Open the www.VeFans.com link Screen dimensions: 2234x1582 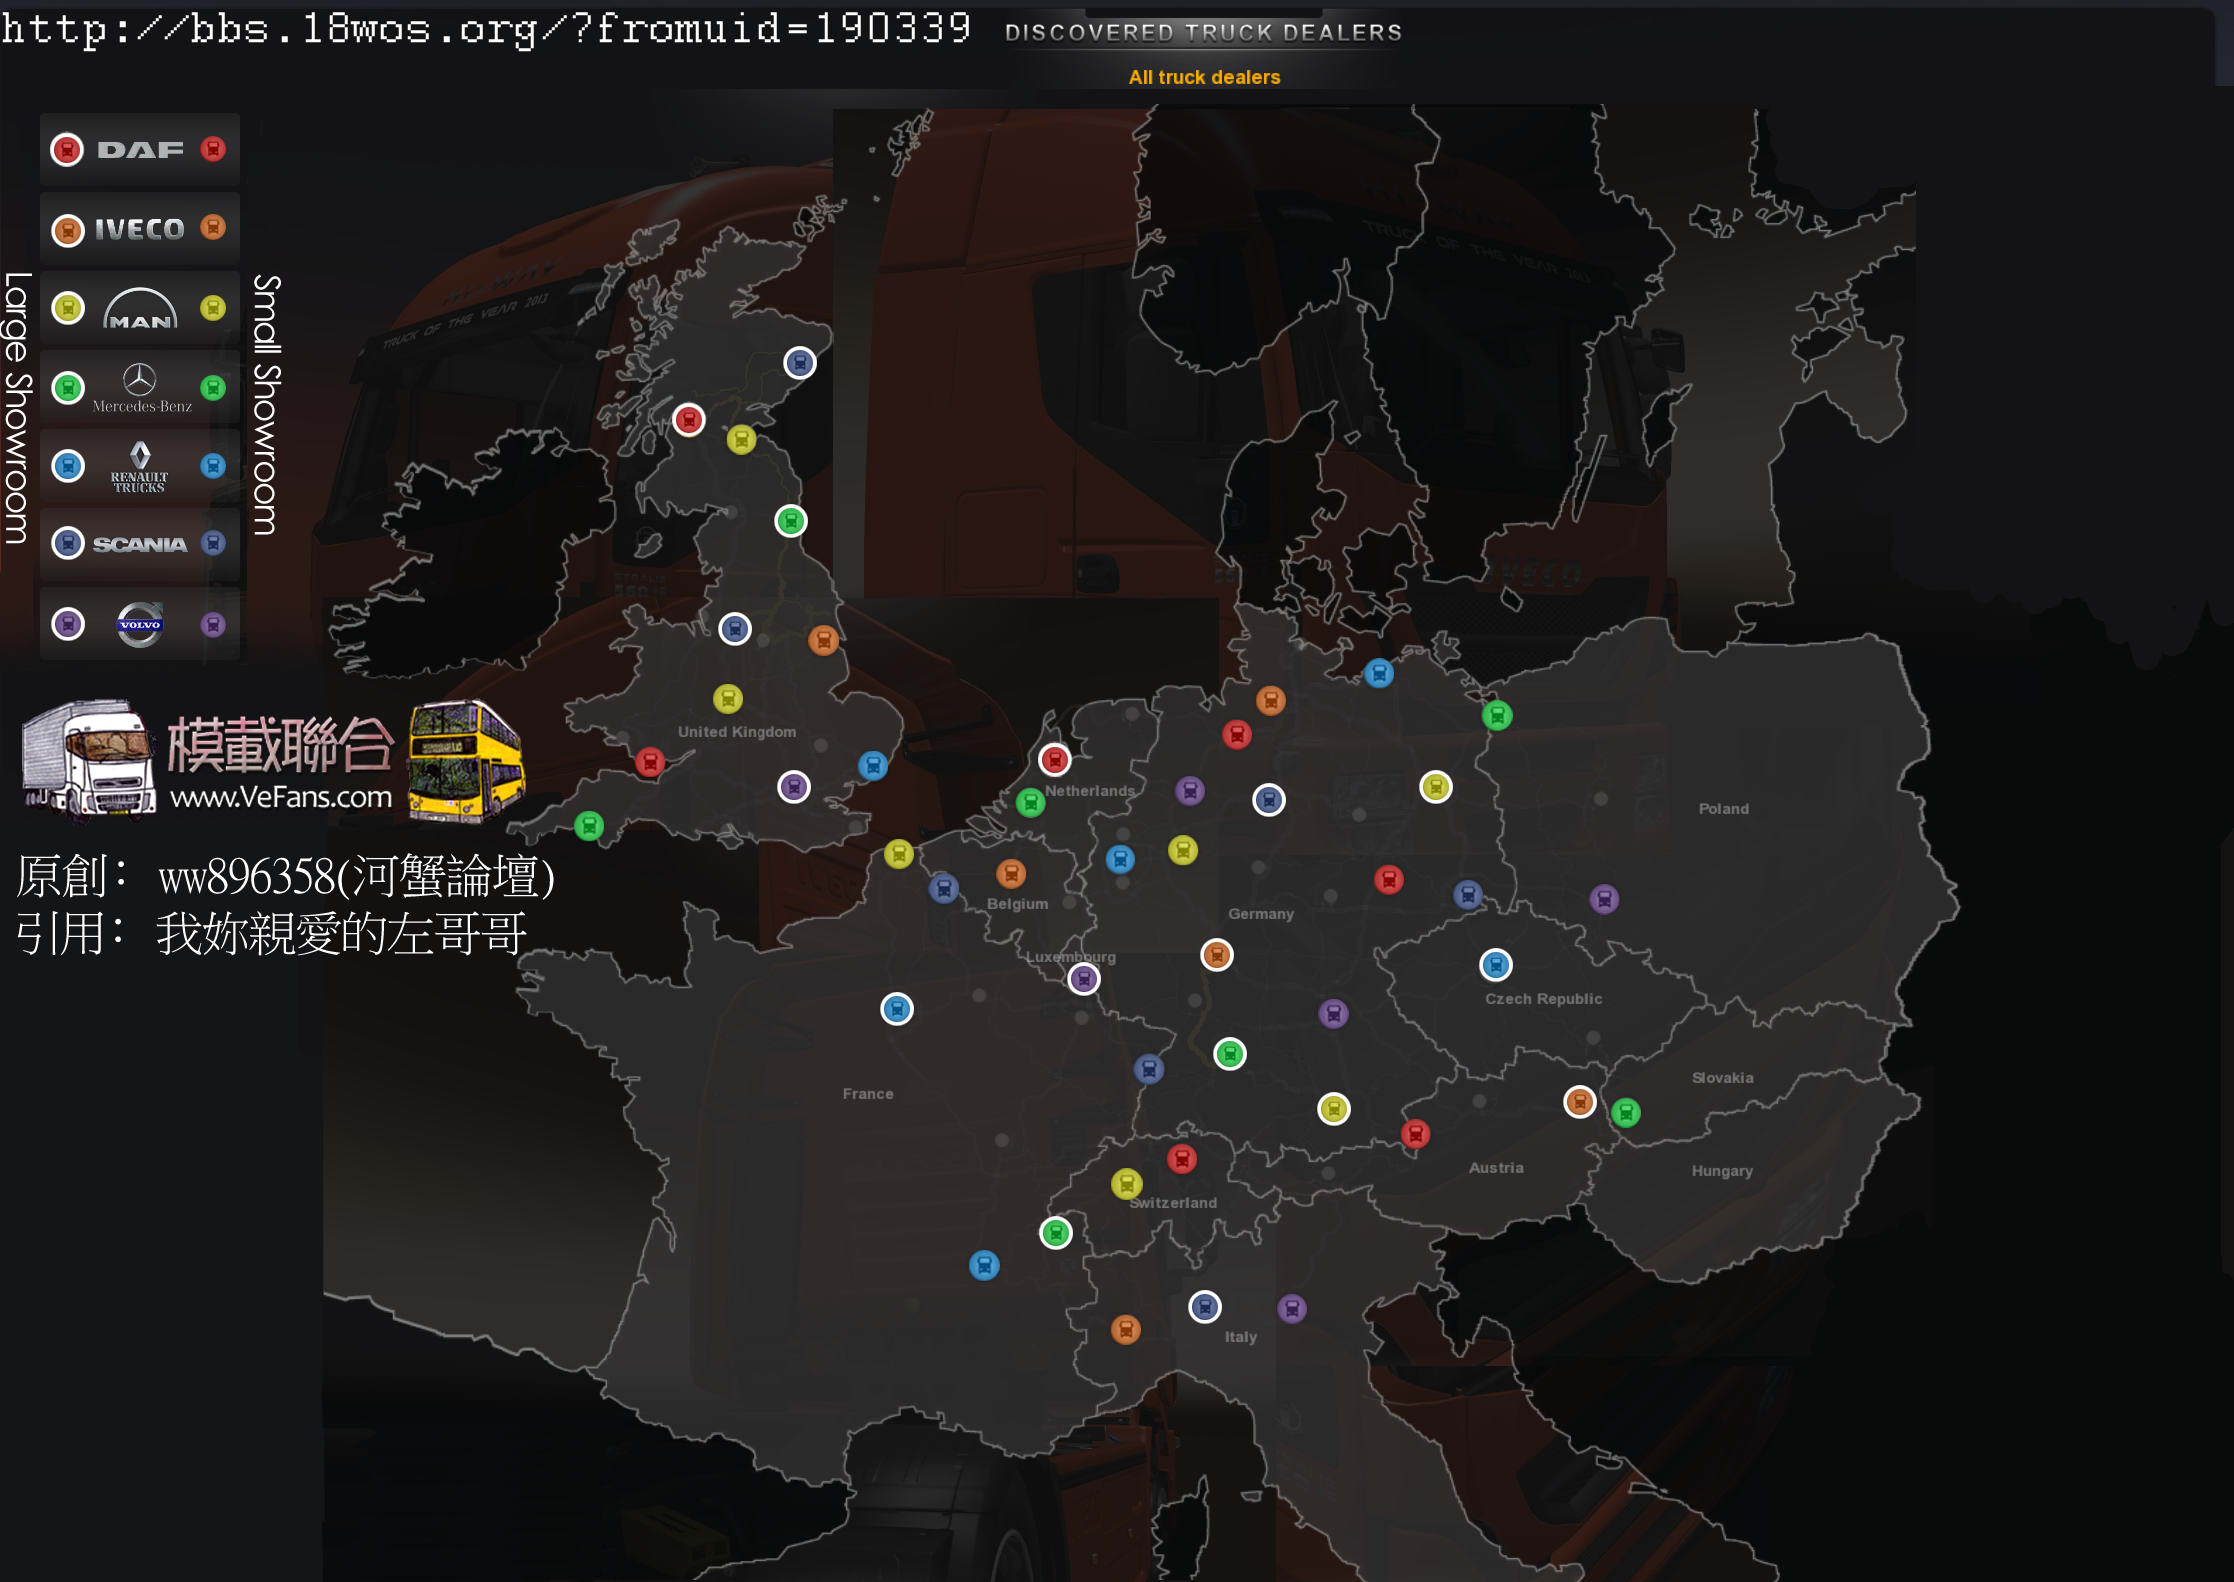pyautogui.click(x=281, y=797)
